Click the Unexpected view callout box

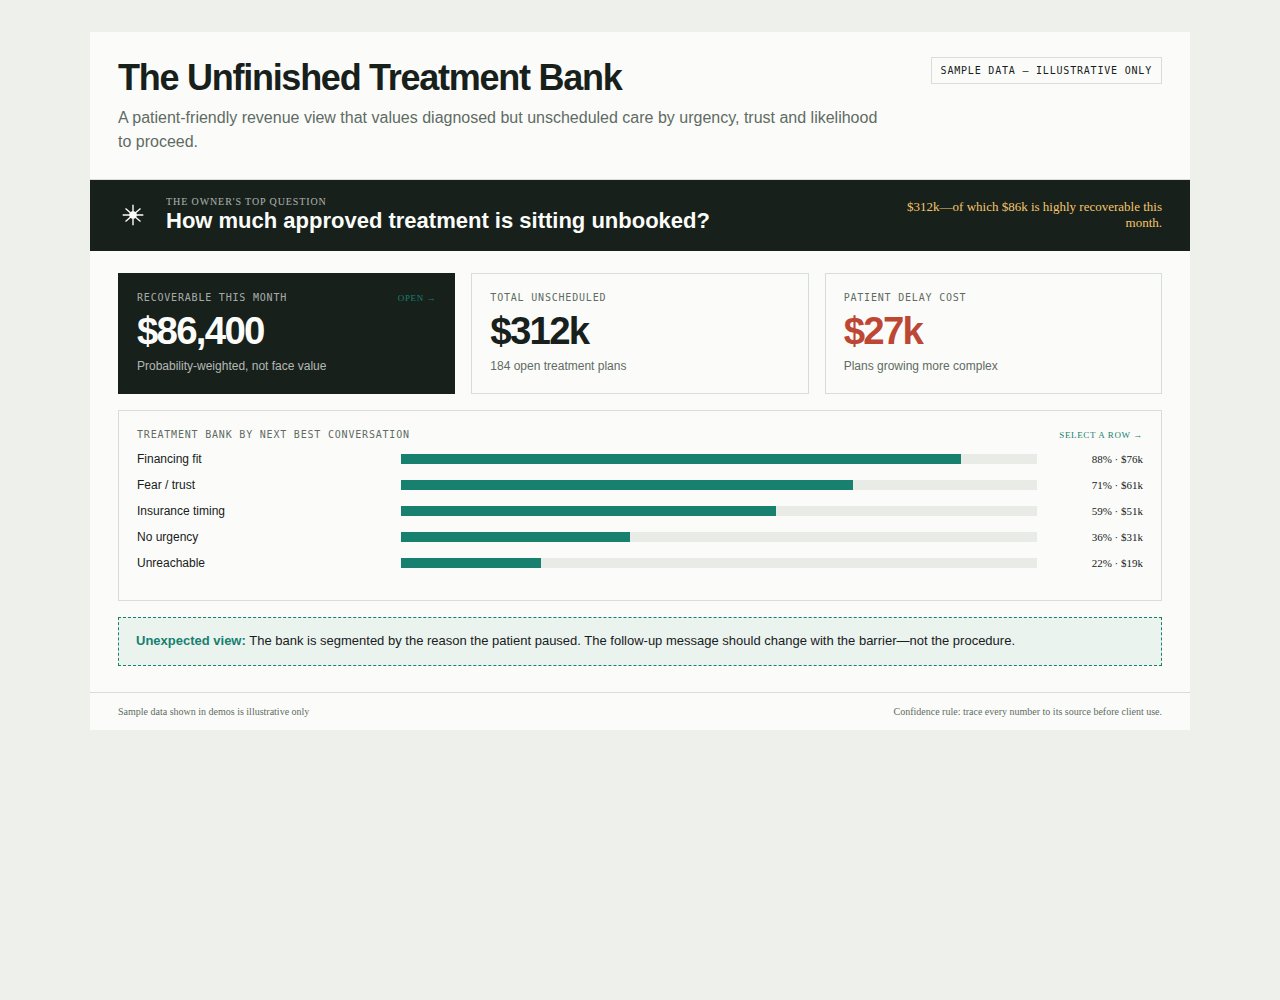click(x=640, y=641)
